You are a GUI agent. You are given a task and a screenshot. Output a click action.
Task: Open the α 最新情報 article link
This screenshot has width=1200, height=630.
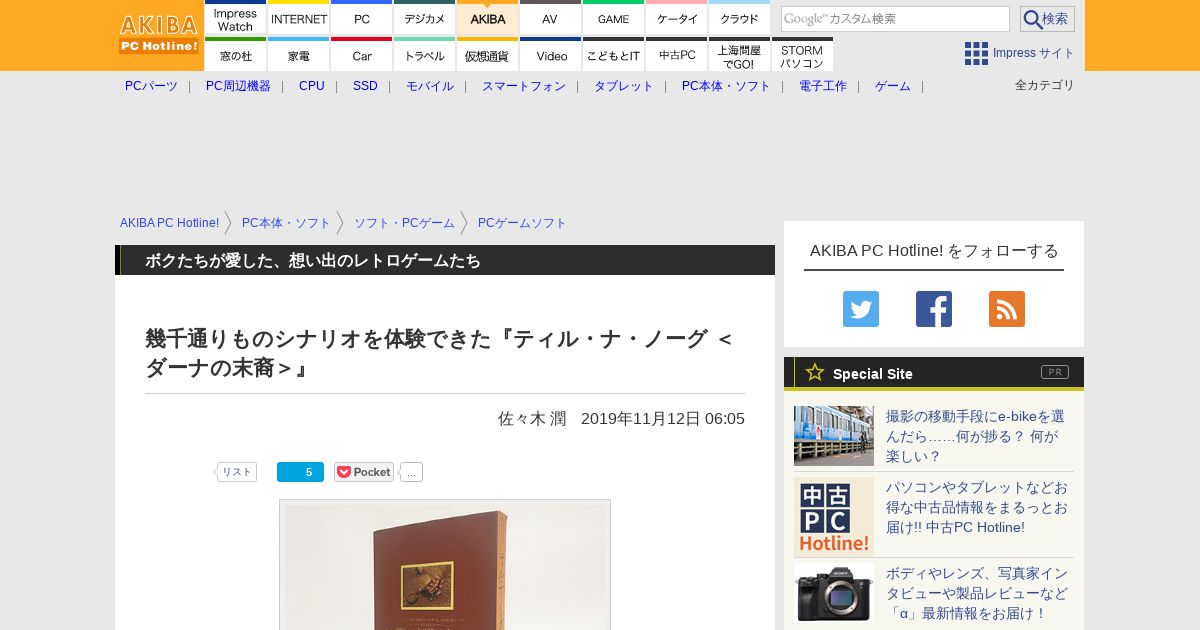tap(977, 593)
